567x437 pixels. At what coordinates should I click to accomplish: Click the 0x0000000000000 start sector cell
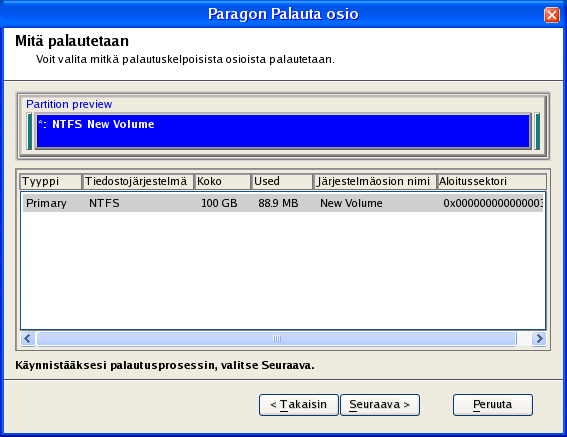click(x=493, y=203)
